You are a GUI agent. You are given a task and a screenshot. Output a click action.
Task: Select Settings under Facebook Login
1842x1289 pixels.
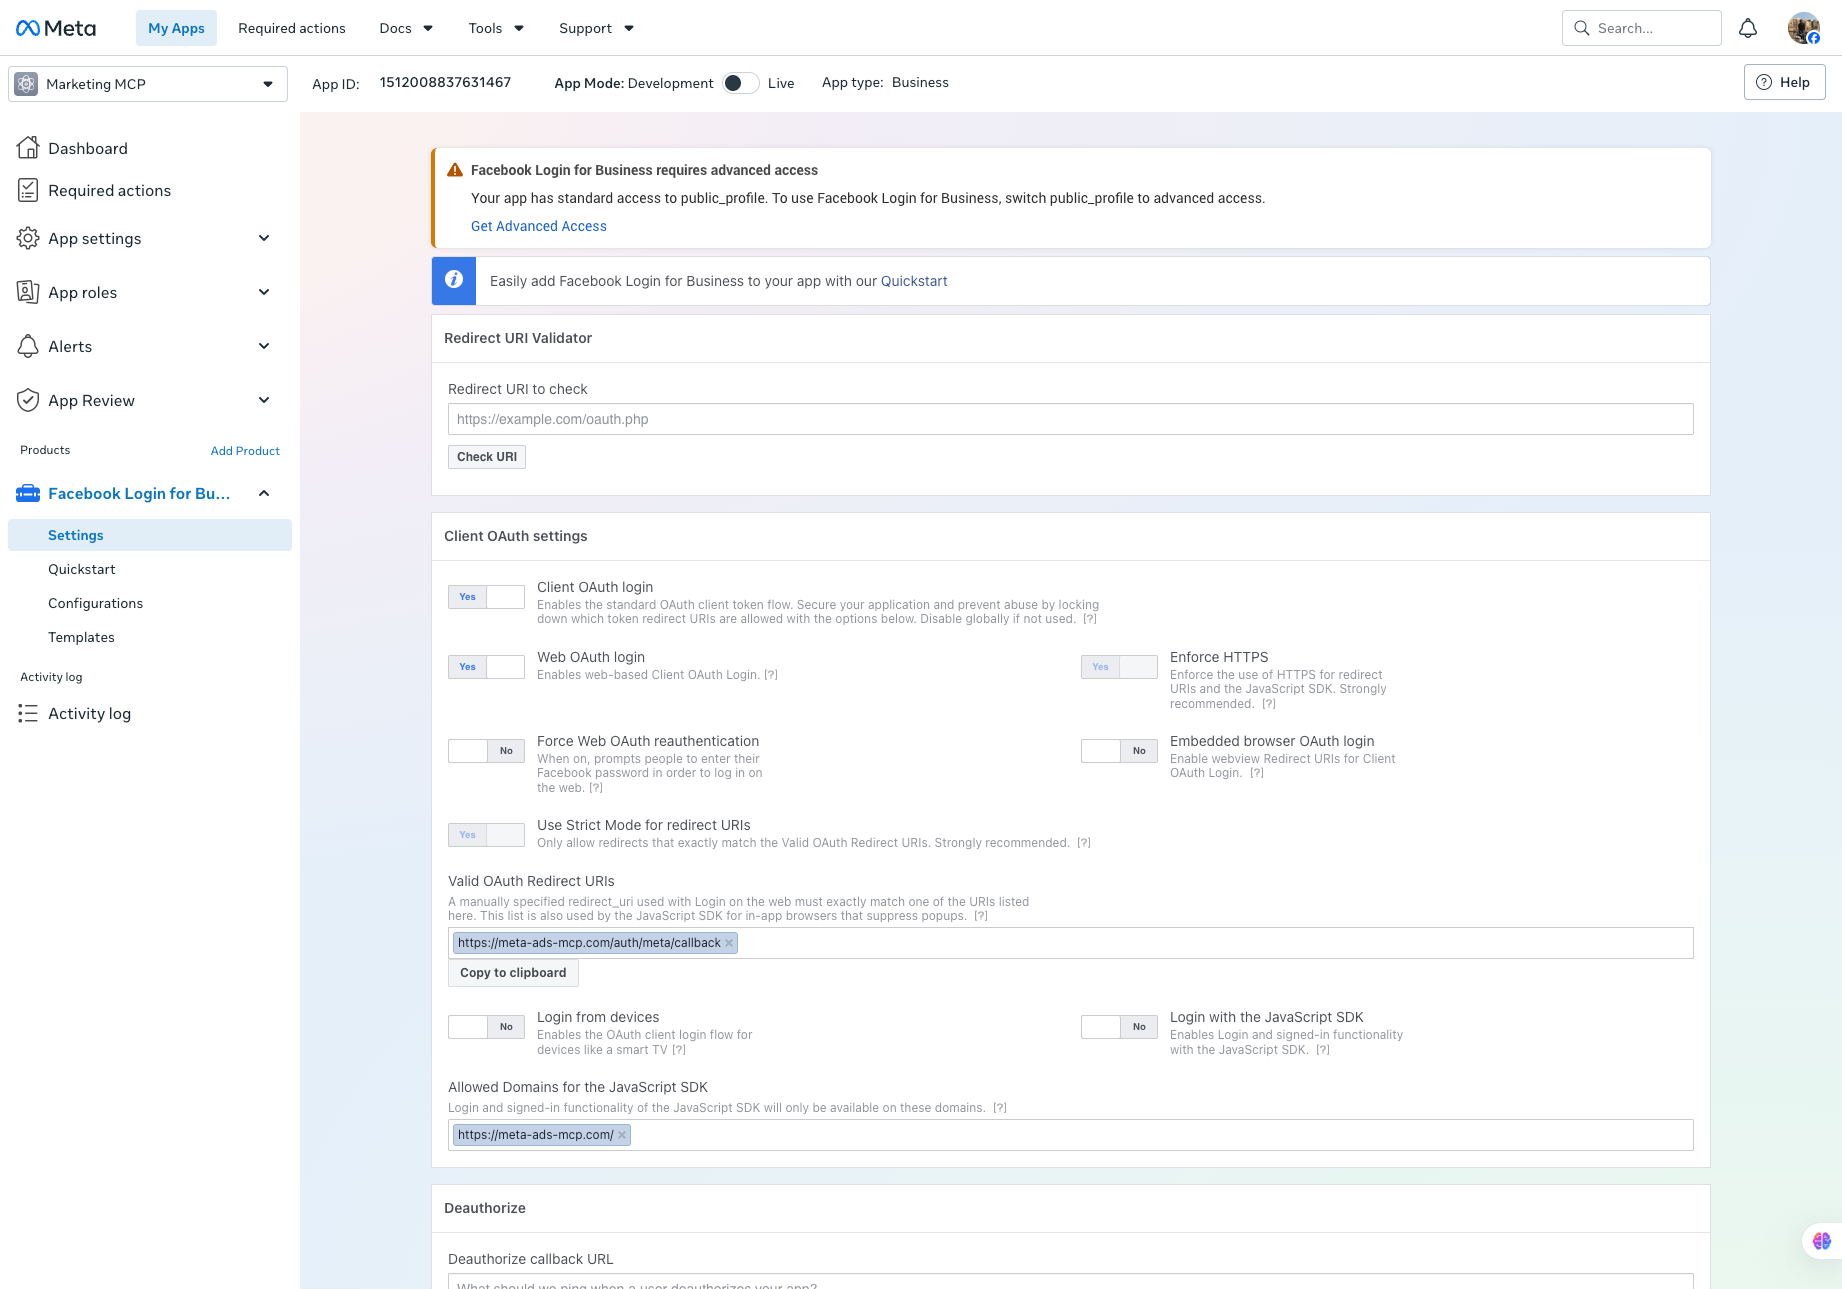pyautogui.click(x=150, y=535)
